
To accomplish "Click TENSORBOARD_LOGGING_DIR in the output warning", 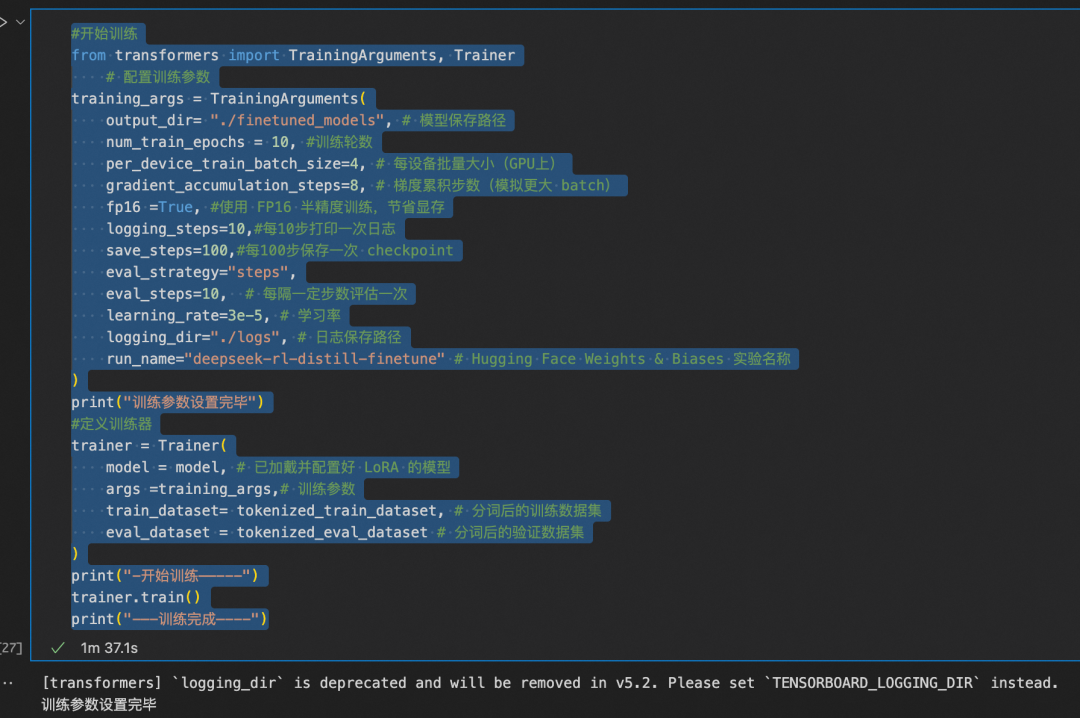I will pyautogui.click(x=871, y=683).
